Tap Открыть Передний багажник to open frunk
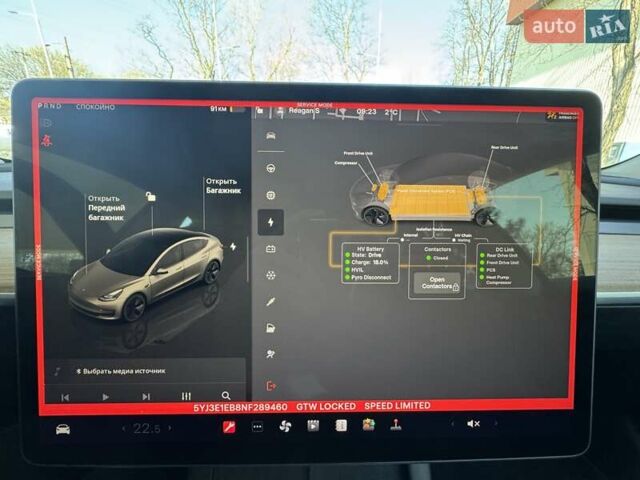Viewport: 640px width, 480px height. click(x=107, y=208)
